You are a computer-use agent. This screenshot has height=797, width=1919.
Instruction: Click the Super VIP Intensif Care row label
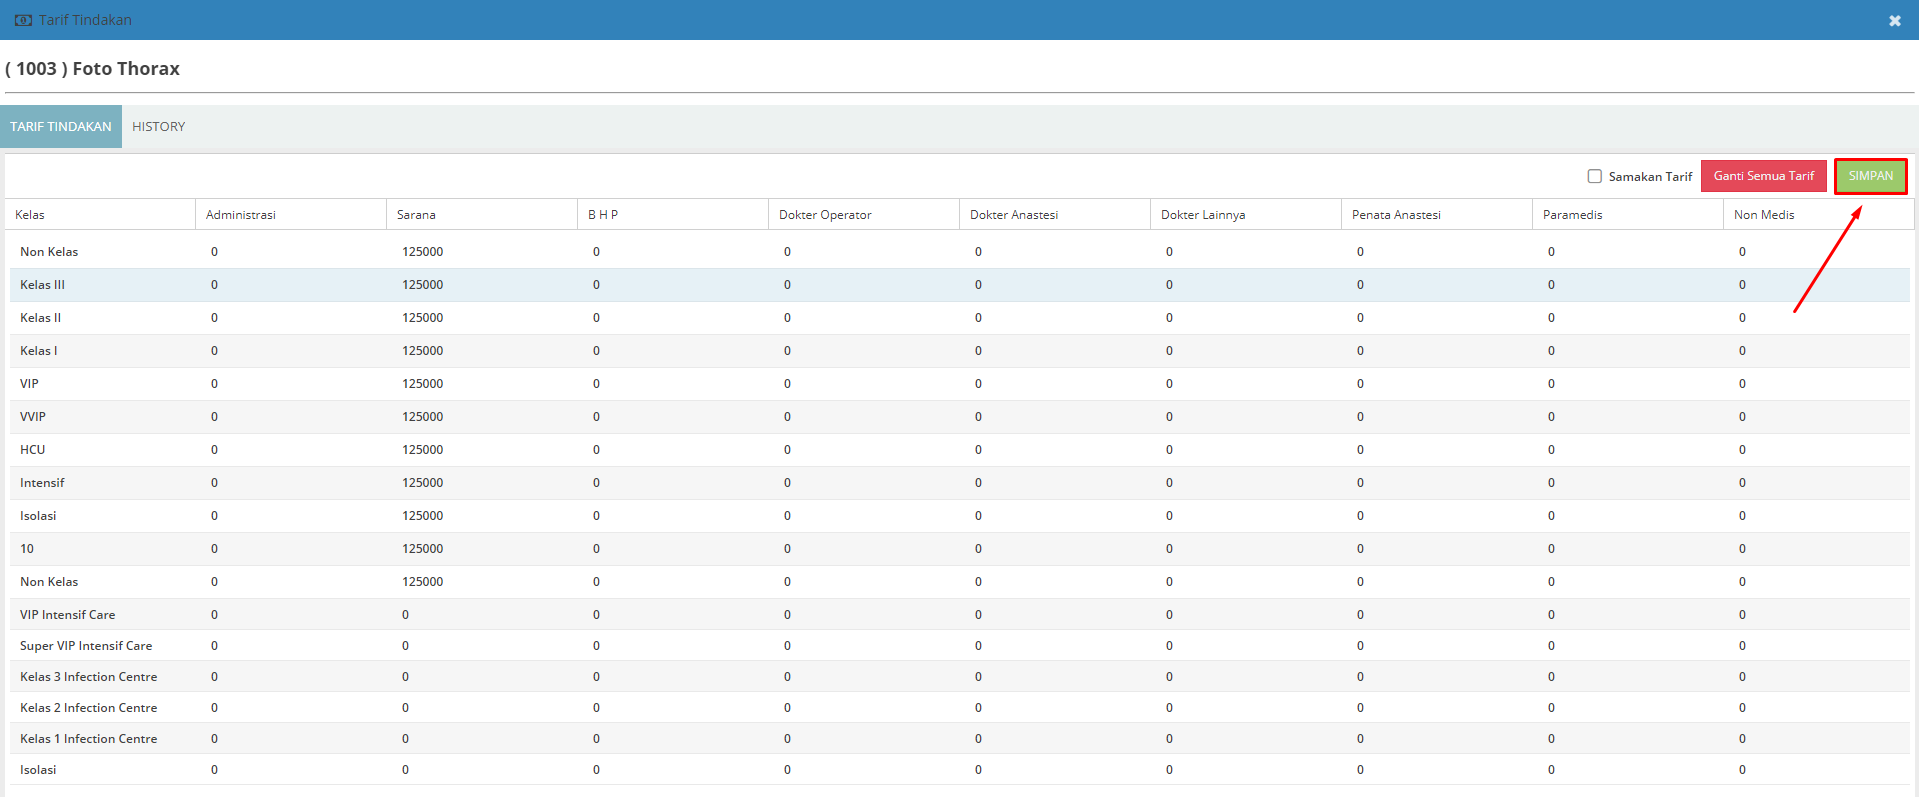[x=86, y=646]
